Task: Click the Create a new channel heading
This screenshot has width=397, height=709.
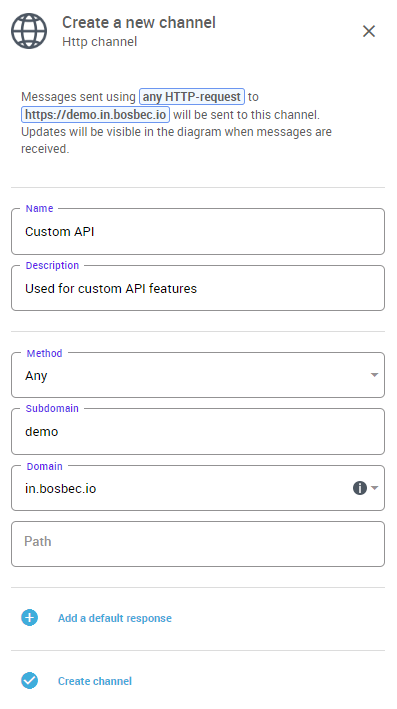Action: pos(139,22)
